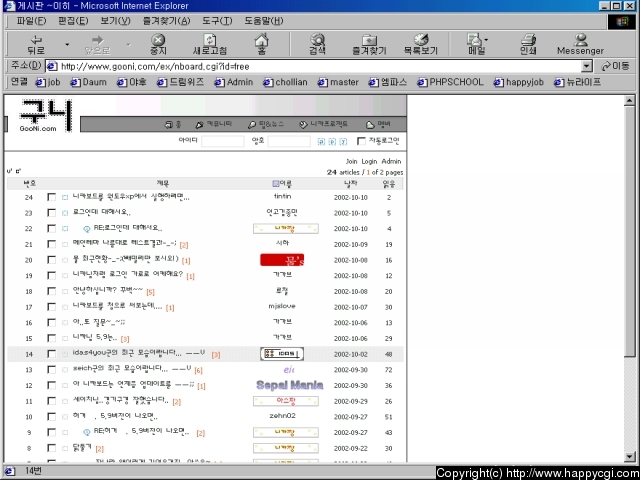Click the Back (뒤로) toolbar icon

36,44
